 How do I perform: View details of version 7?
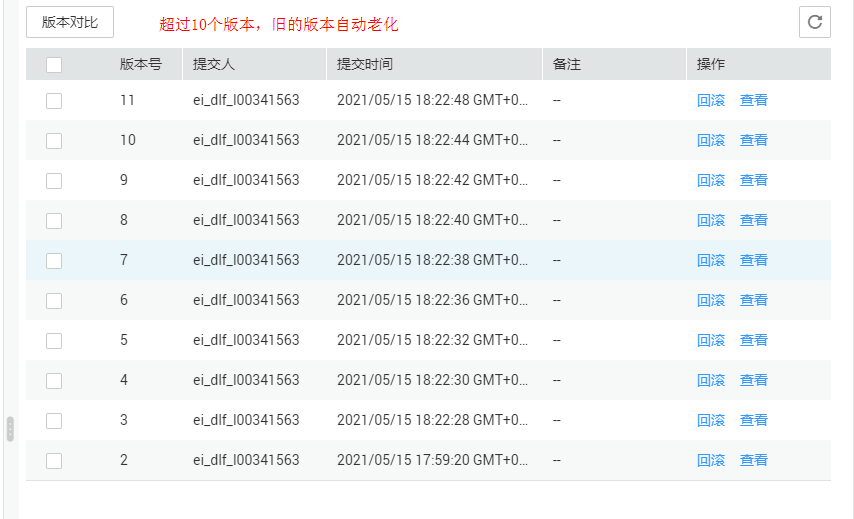(x=754, y=260)
